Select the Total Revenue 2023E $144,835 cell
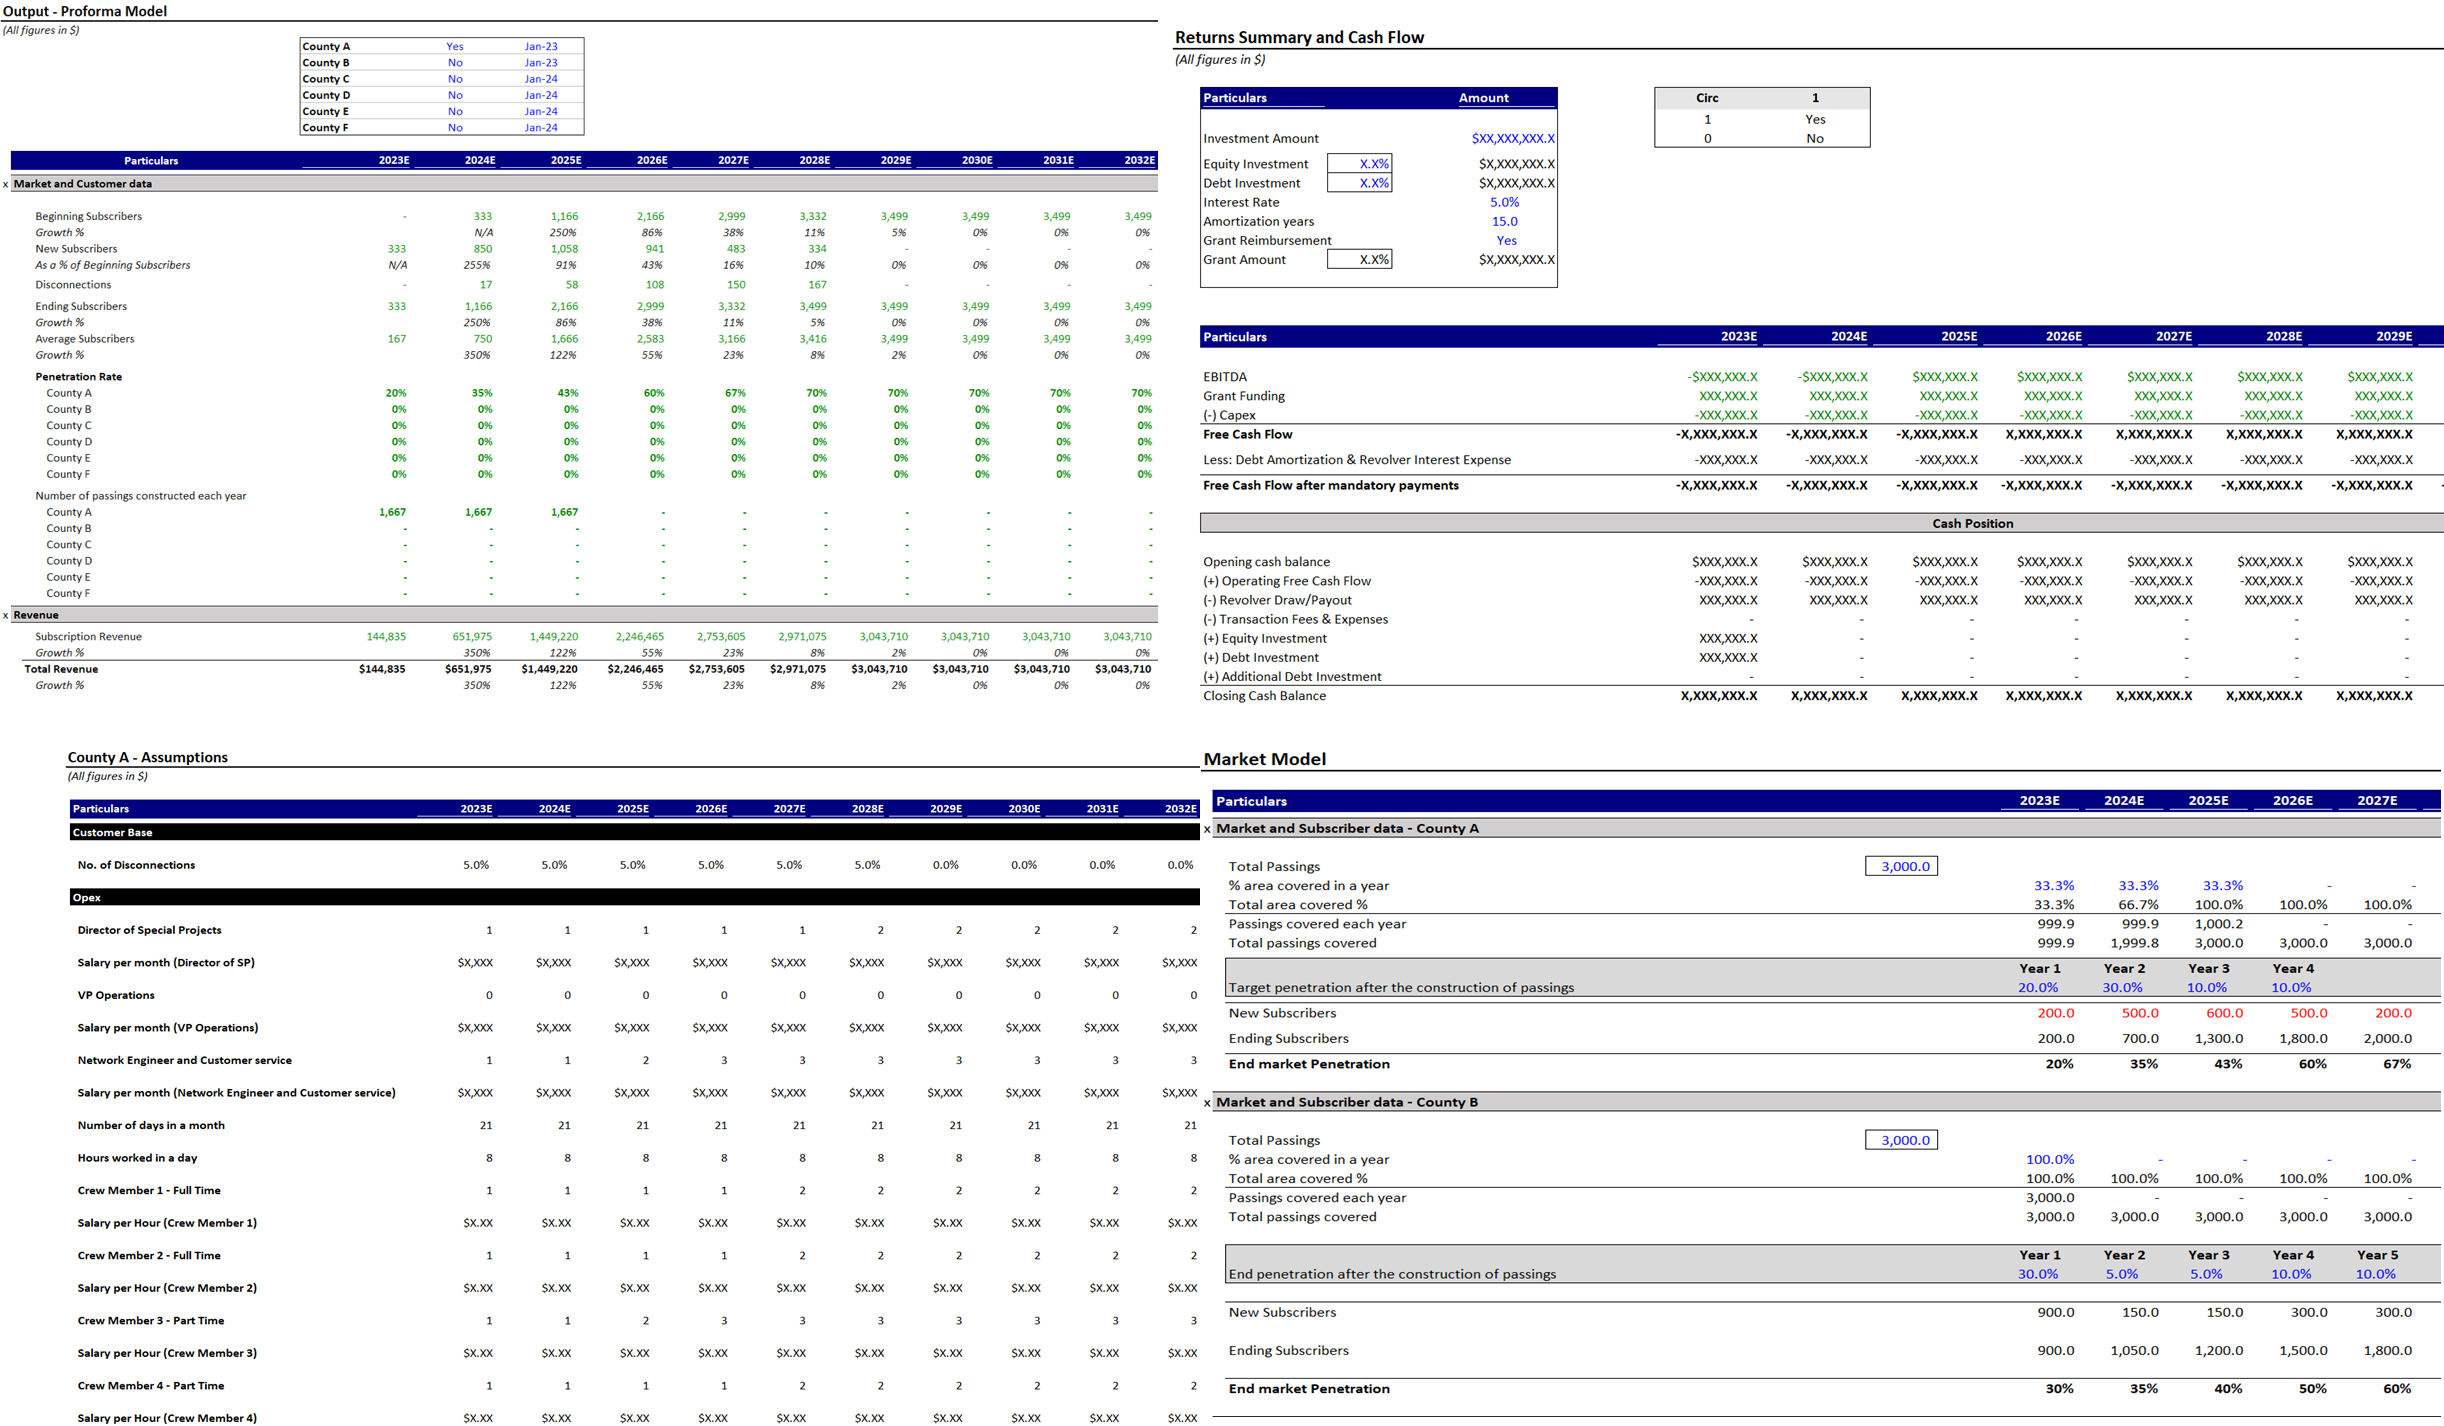2444x1426 pixels. coord(381,670)
